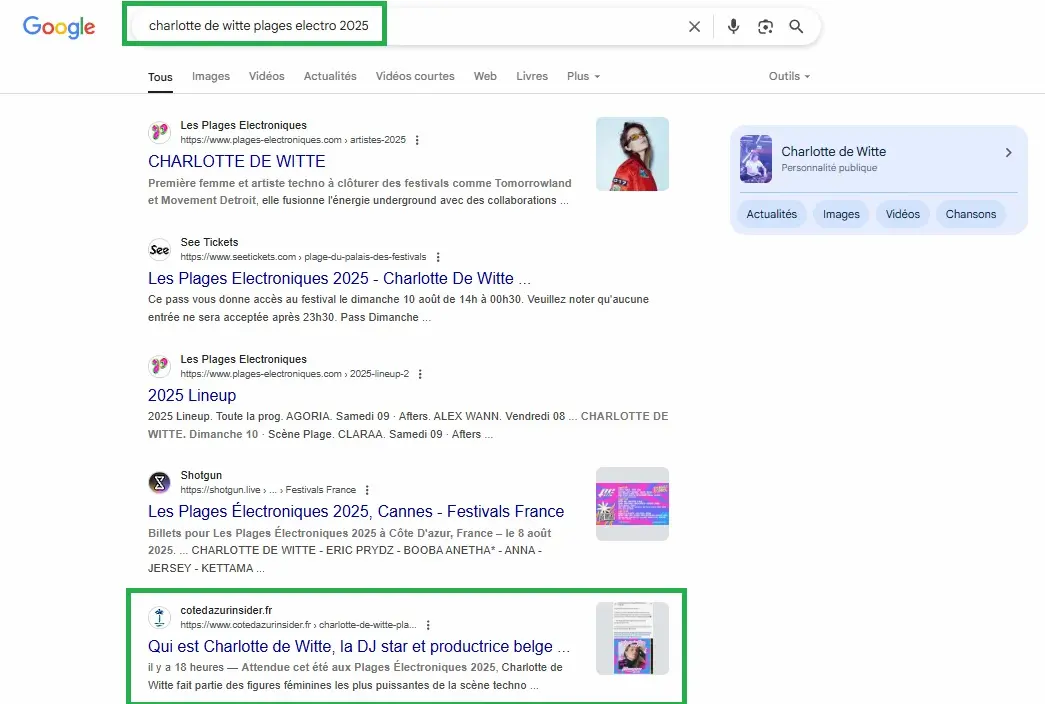Viewport: 1045px width, 704px height.
Task: Open the cotedazurinsider article thumbnail
Action: (x=632, y=639)
